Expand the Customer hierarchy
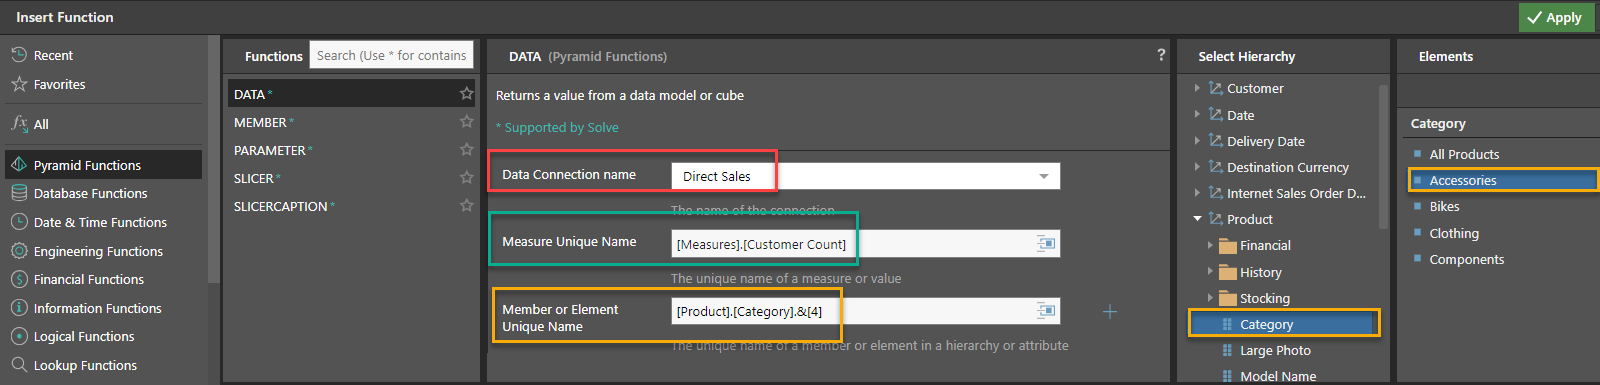 [x=1197, y=88]
